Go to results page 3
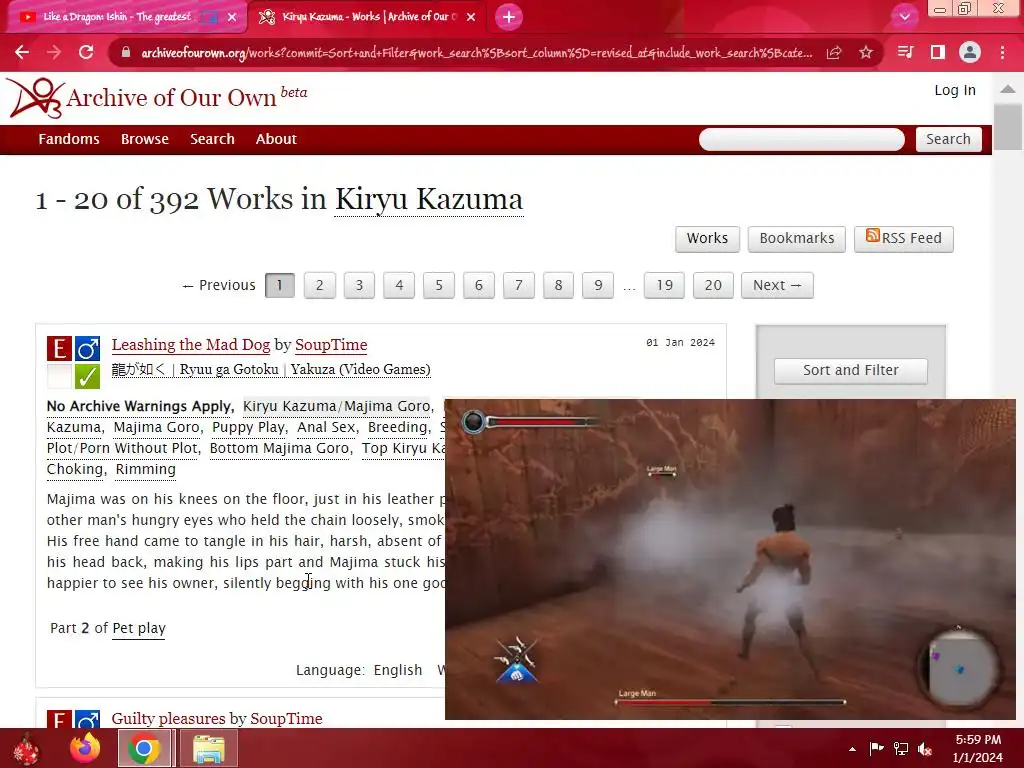Screen dimensions: 1024x768 tap(359, 285)
